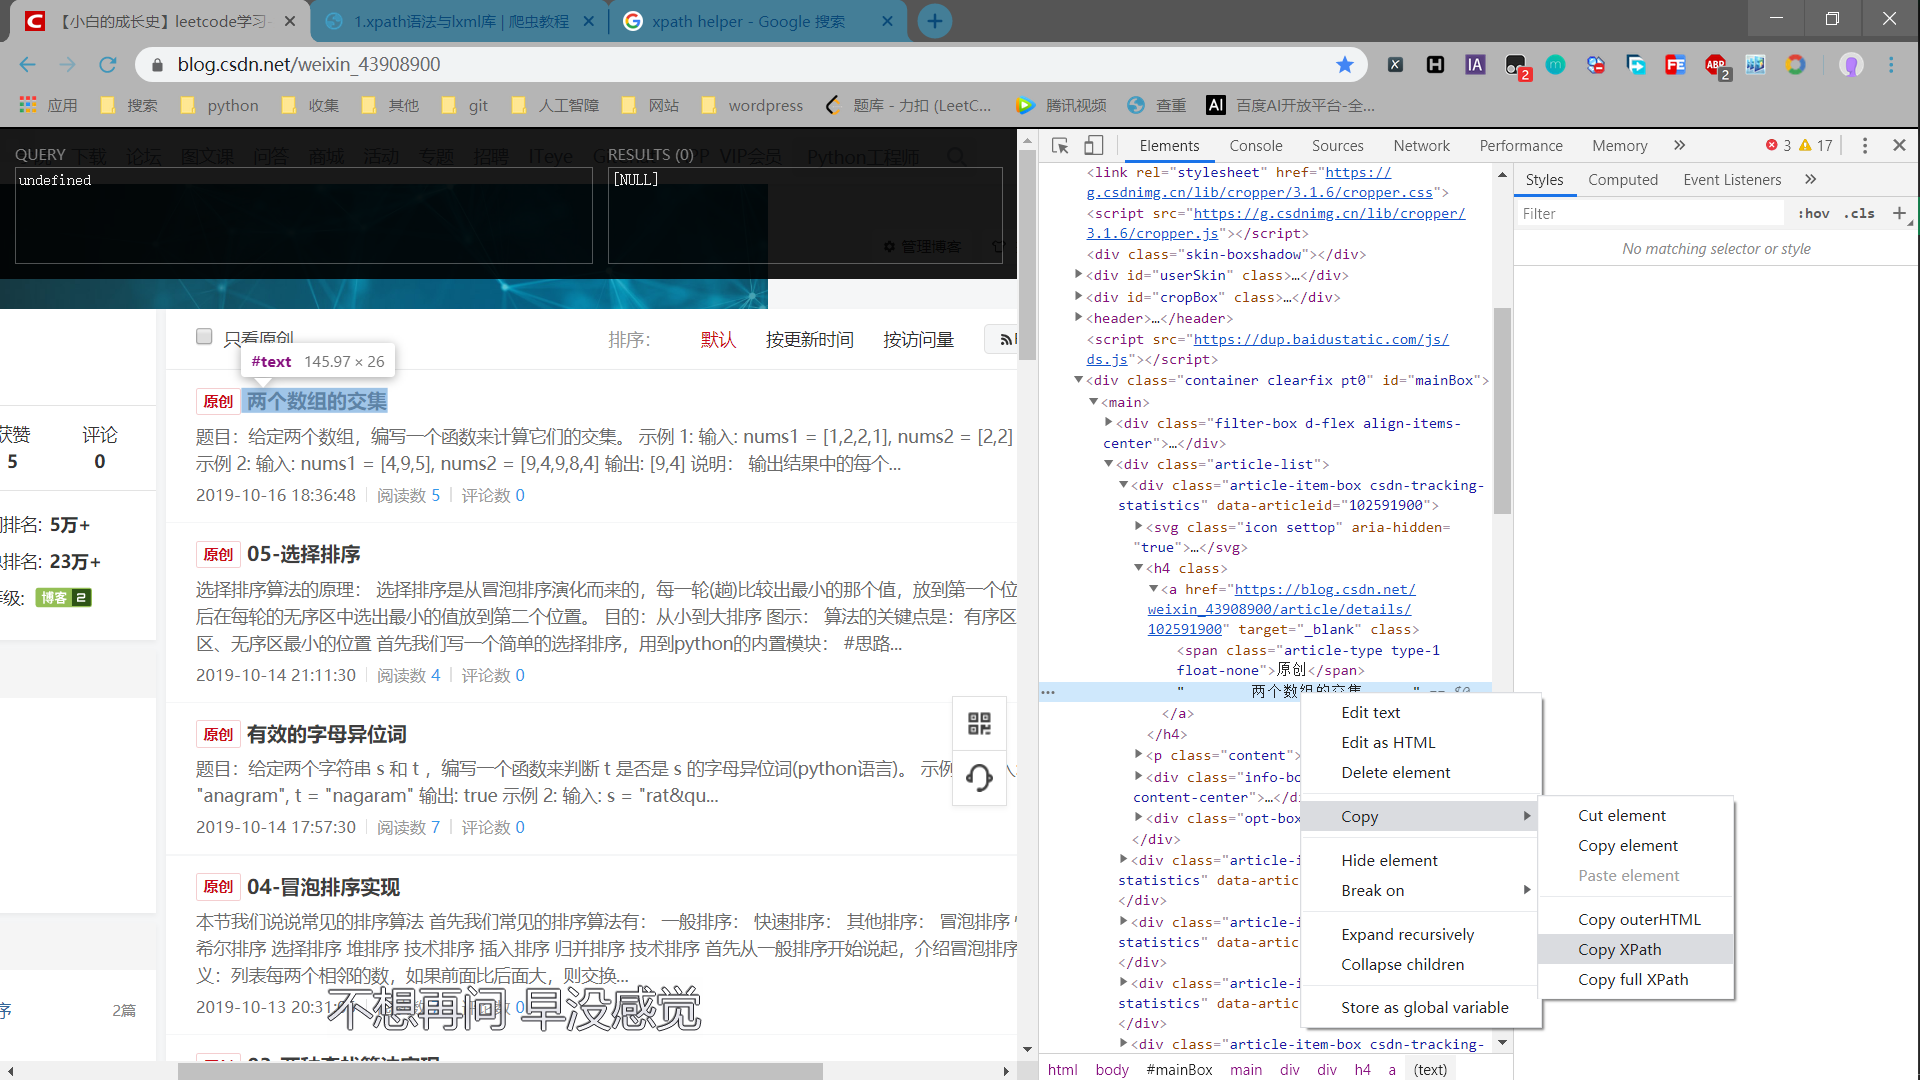1920x1080 pixels.
Task: Expand the div id=userSkin node
Action: point(1078,275)
